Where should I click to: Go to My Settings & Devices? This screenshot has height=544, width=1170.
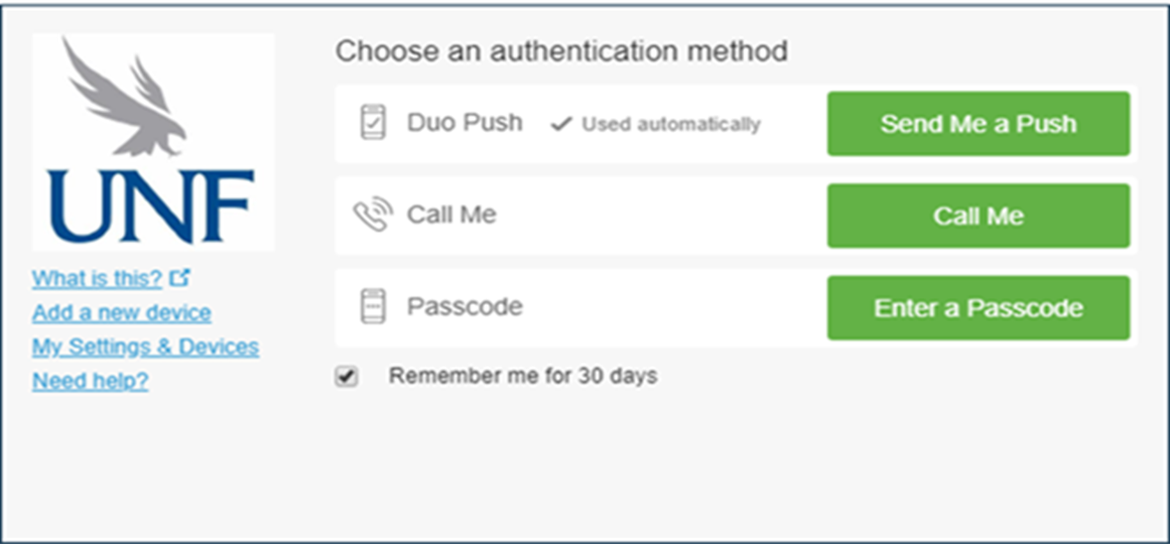click(x=145, y=346)
